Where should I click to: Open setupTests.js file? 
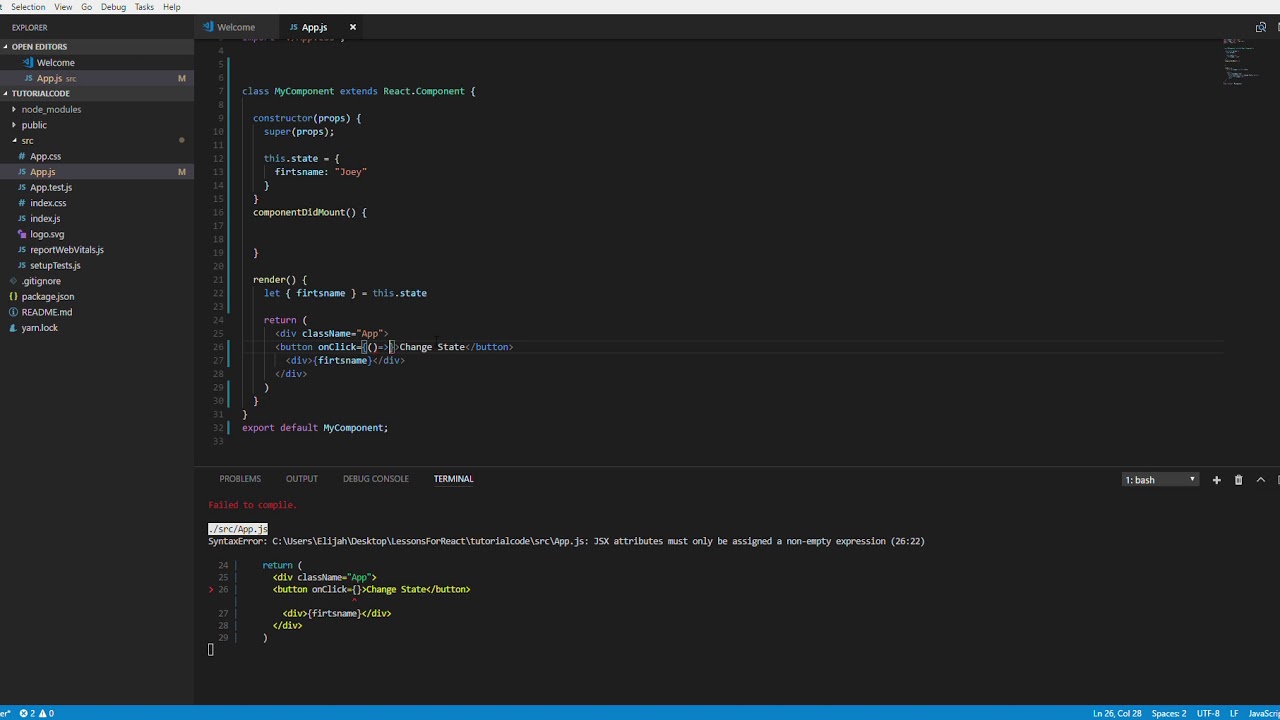coord(55,265)
